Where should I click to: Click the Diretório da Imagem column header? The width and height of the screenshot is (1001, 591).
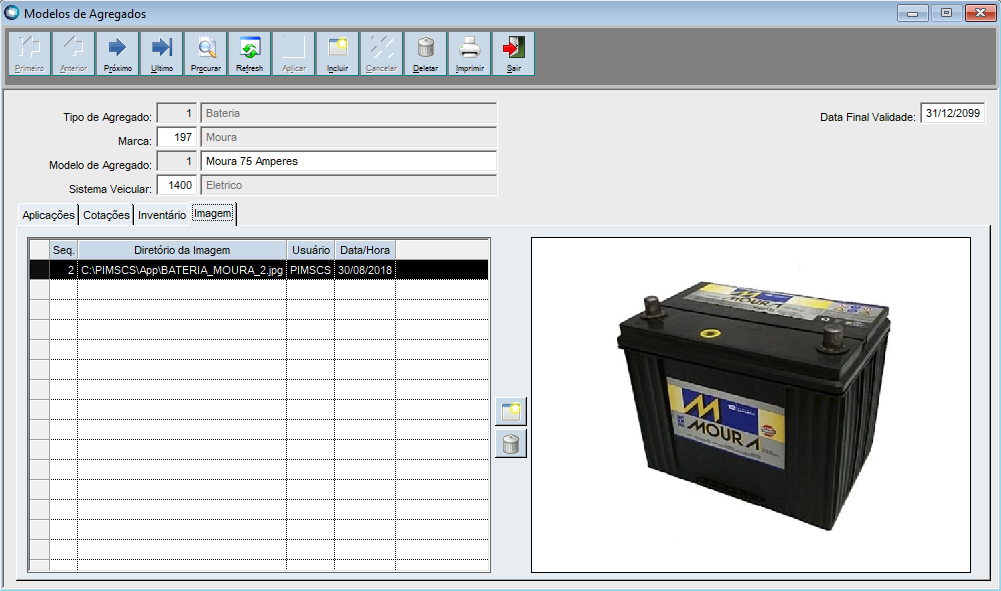[x=182, y=250]
